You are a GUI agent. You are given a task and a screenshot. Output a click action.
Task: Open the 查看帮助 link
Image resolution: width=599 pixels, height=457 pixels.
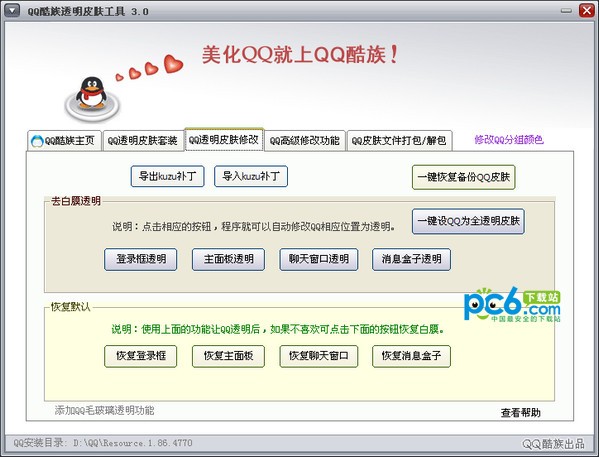(521, 413)
